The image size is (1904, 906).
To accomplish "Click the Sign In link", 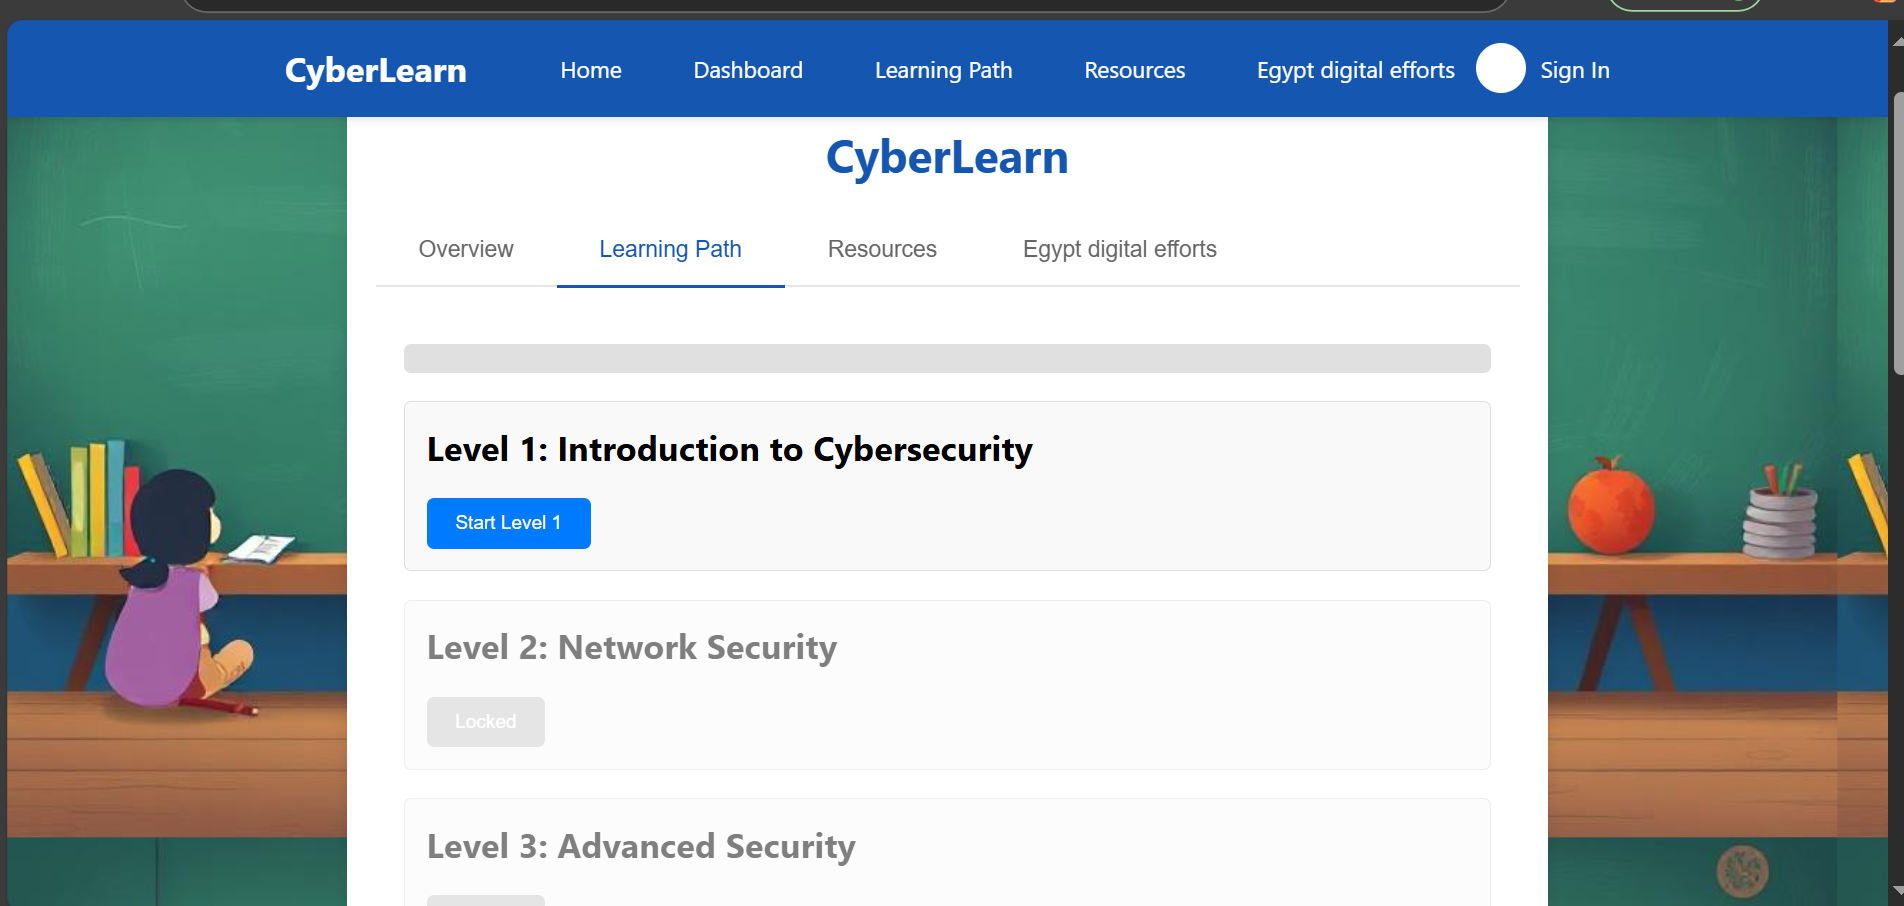I will [1574, 71].
